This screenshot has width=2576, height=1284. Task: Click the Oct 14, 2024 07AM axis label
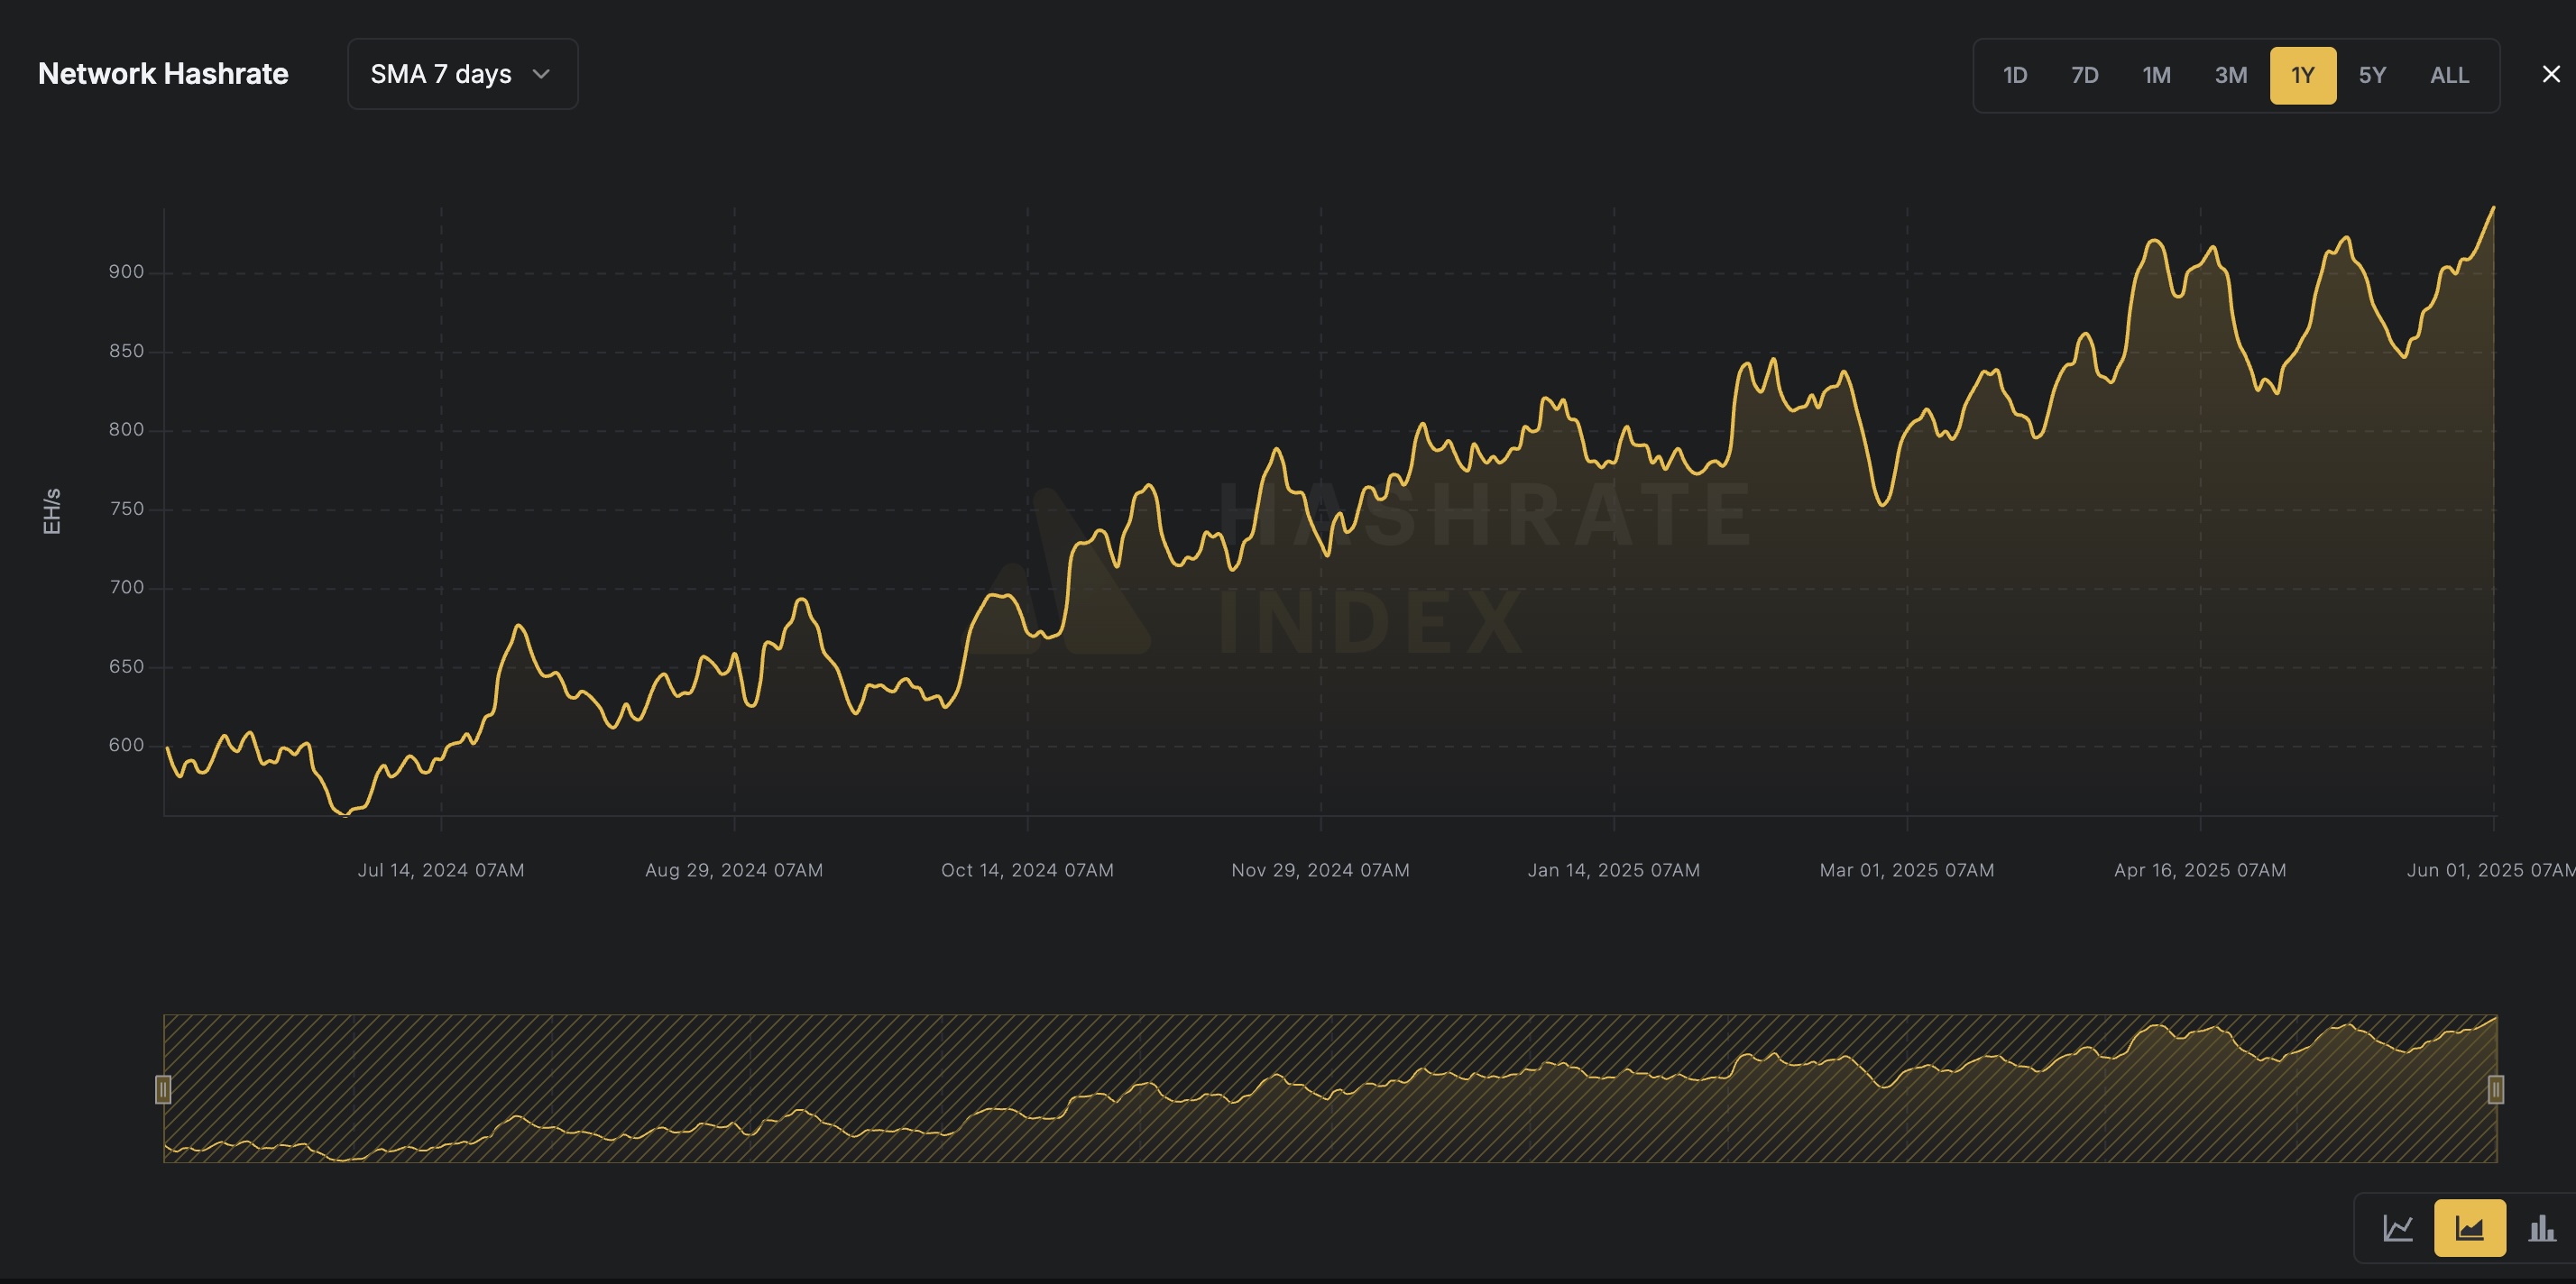click(x=1027, y=870)
